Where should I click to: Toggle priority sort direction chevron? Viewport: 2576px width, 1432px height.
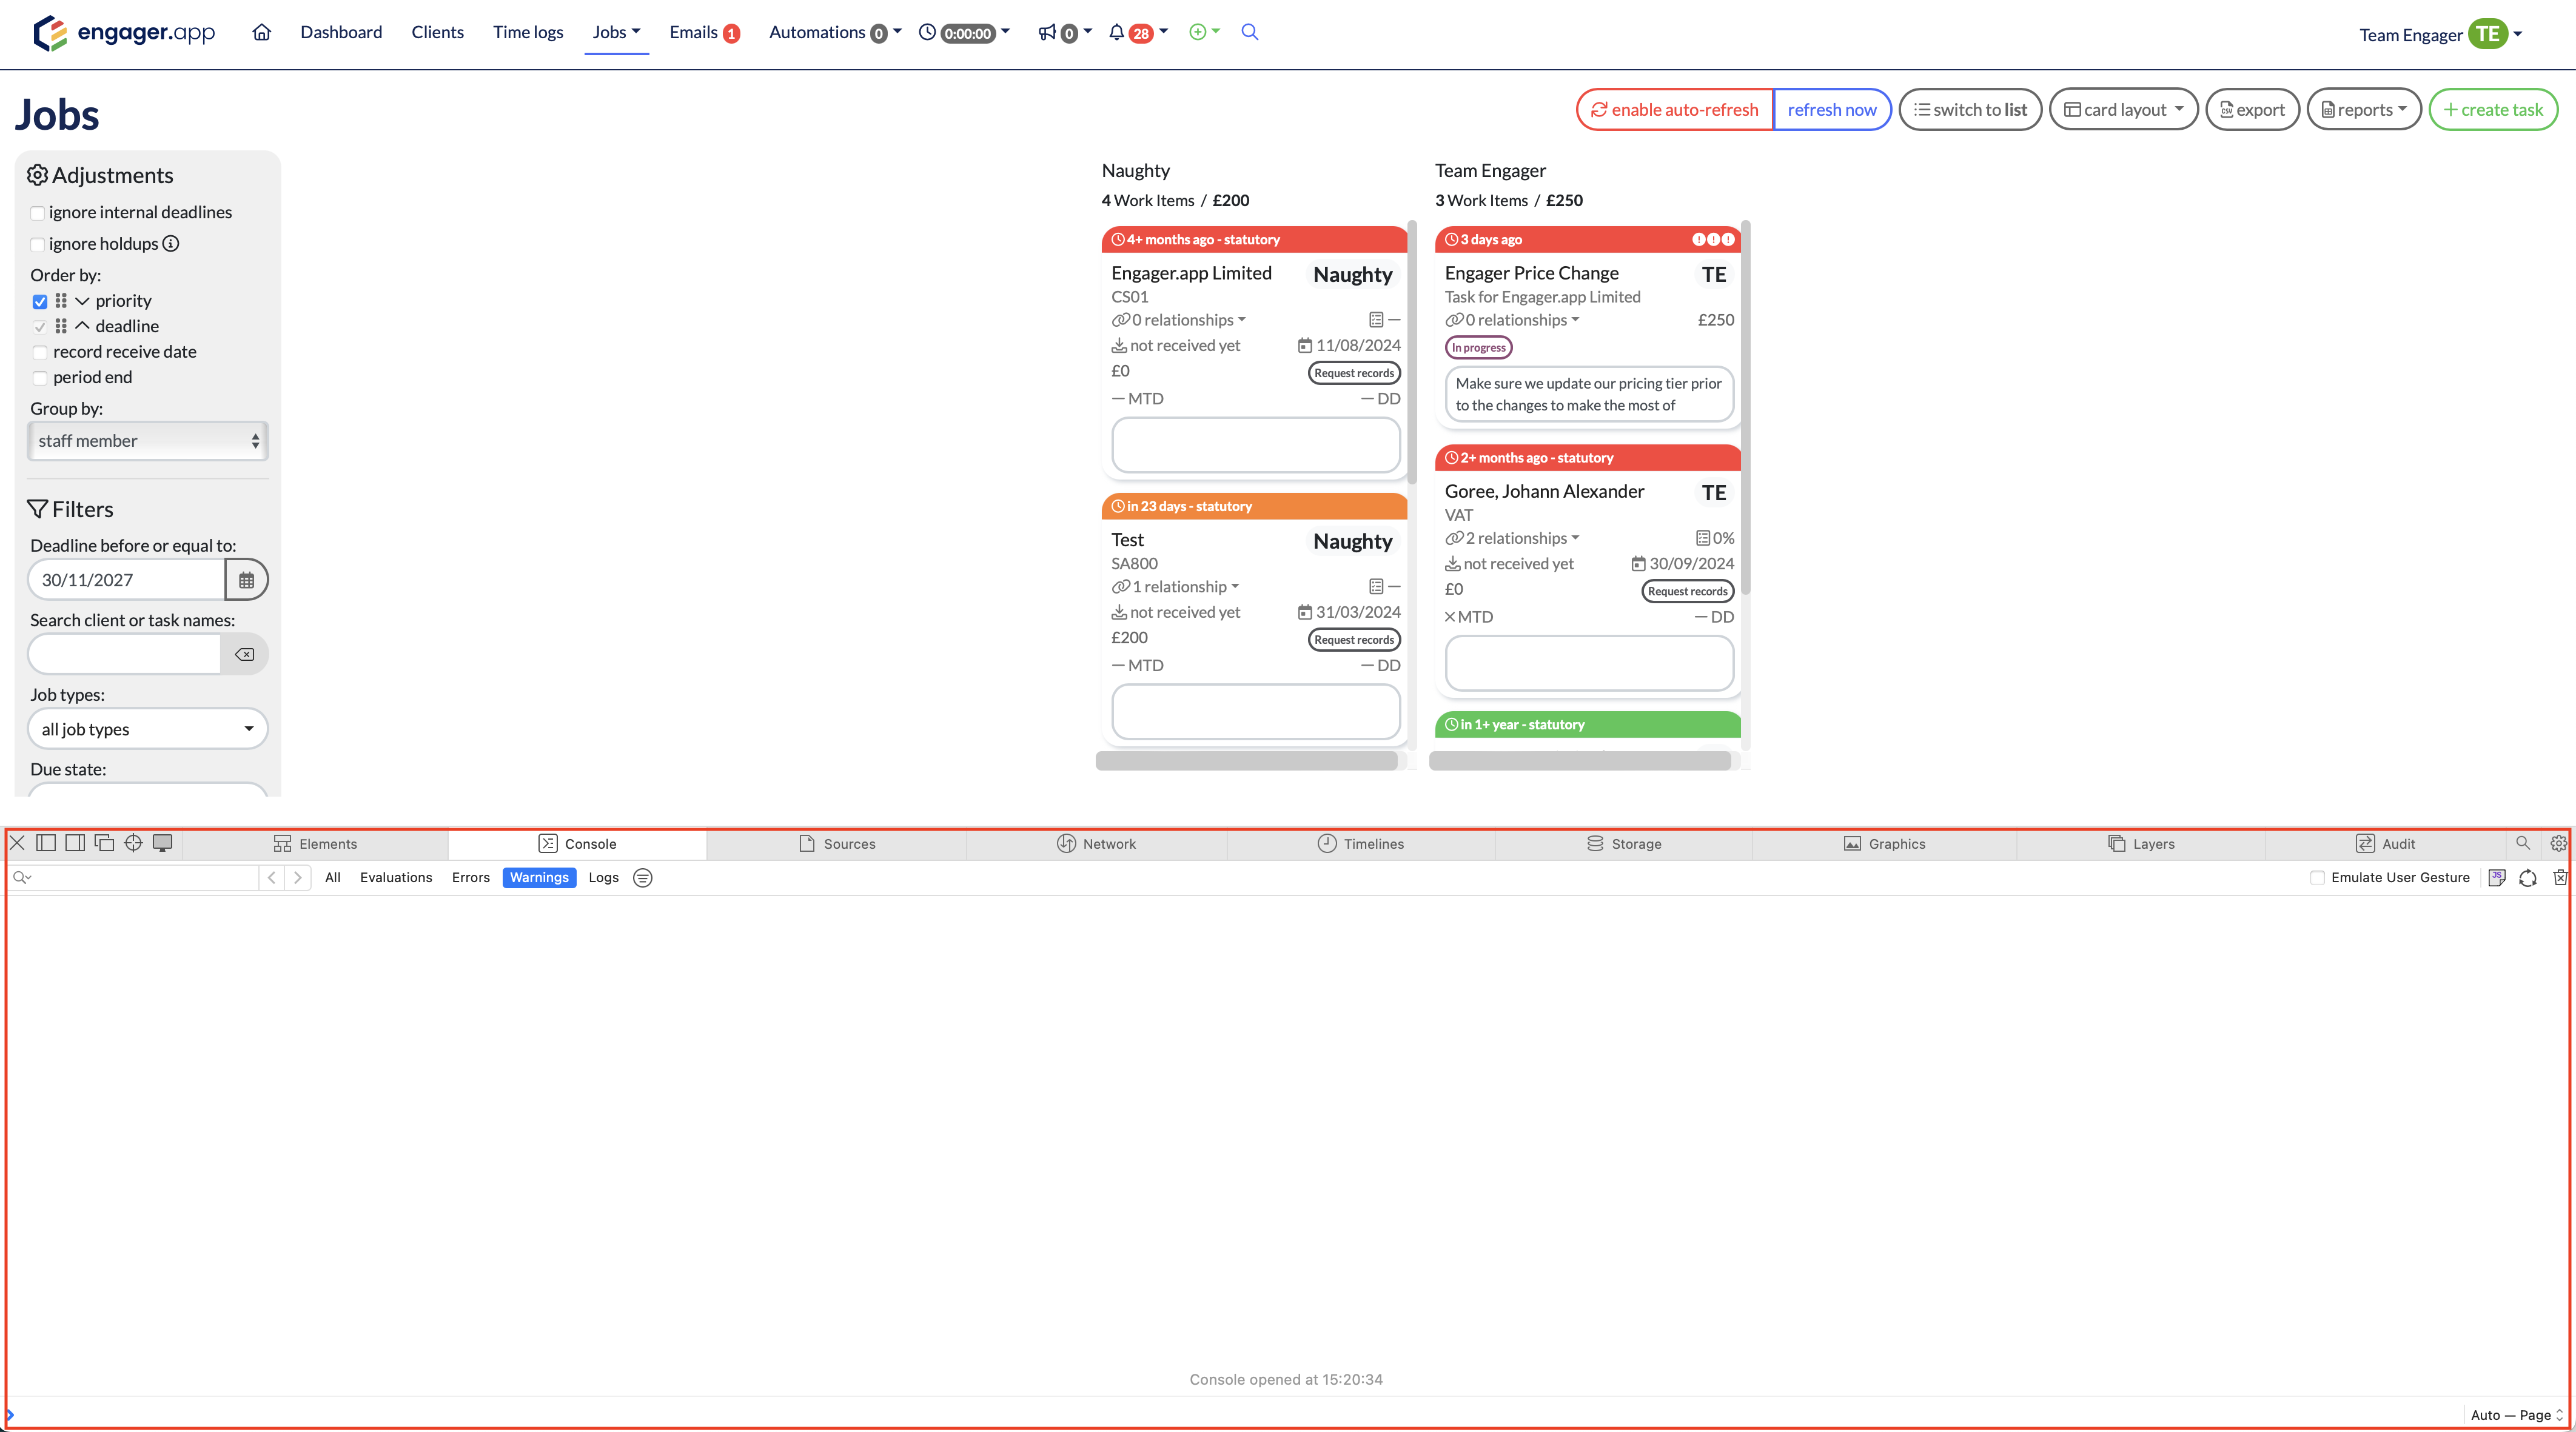[x=82, y=301]
